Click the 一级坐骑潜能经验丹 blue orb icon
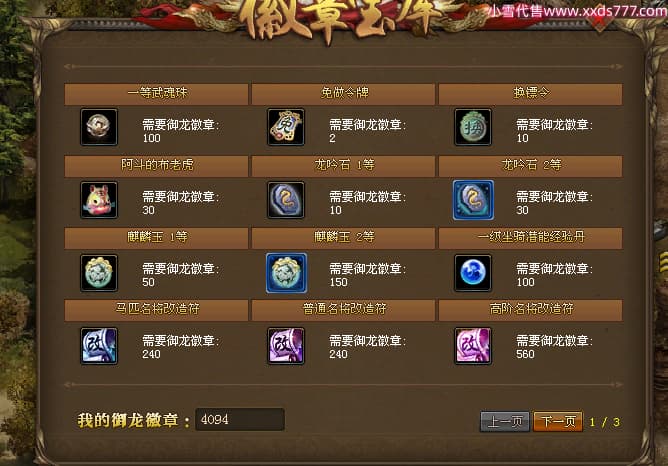Image resolution: width=668 pixels, height=466 pixels. [x=473, y=273]
